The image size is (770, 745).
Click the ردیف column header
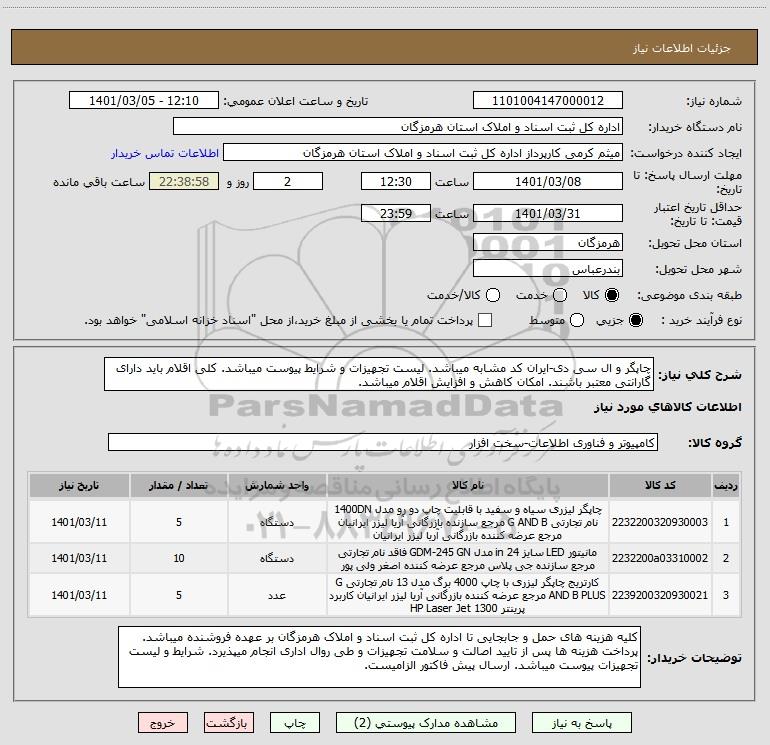tap(726, 485)
